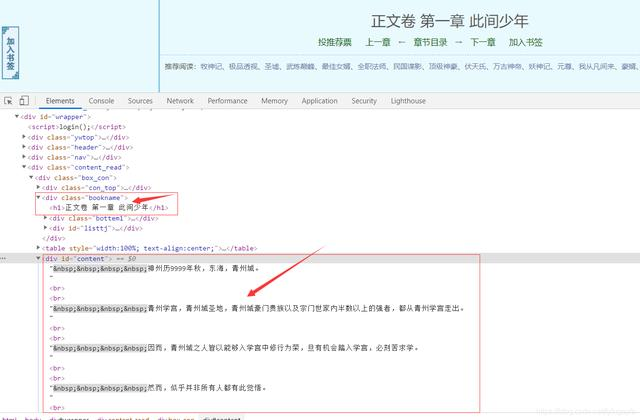Go to previous chapter 上一章
The height and width of the screenshot is (420, 640).
tap(378, 42)
